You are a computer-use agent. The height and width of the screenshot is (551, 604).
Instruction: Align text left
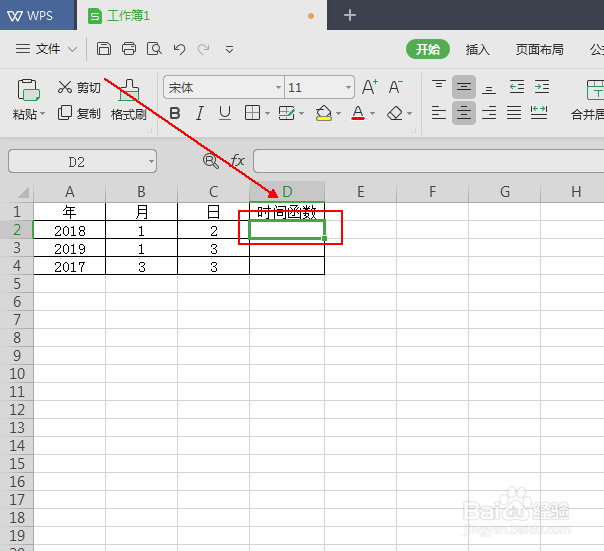tap(439, 113)
